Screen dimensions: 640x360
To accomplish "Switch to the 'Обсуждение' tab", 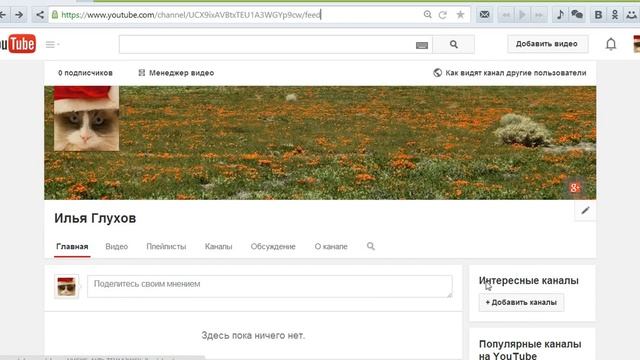I will click(x=273, y=247).
